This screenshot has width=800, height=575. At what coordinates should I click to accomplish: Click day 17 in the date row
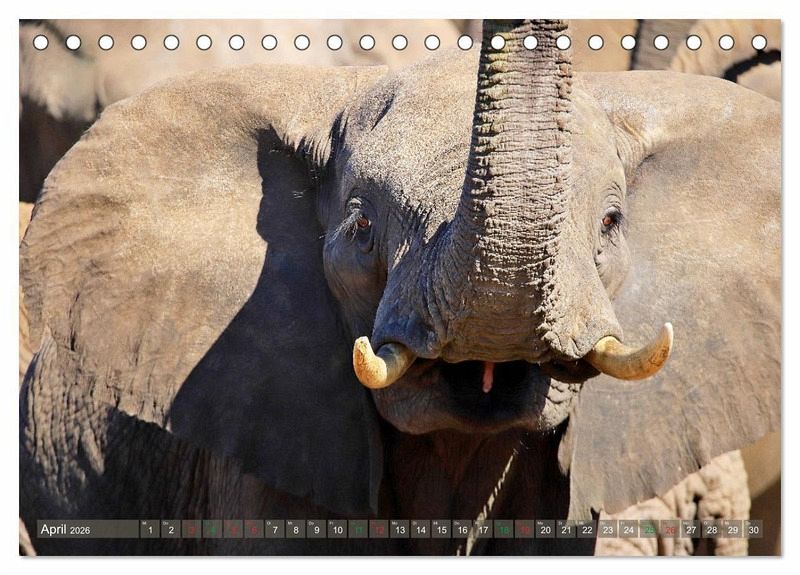pyautogui.click(x=483, y=529)
